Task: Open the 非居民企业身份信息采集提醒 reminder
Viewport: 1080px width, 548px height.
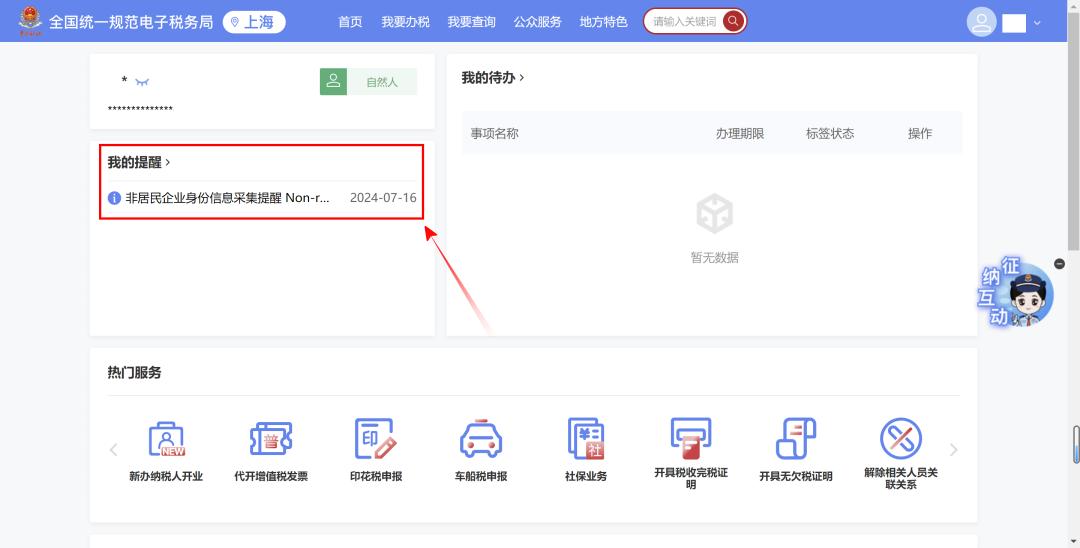Action: [226, 198]
